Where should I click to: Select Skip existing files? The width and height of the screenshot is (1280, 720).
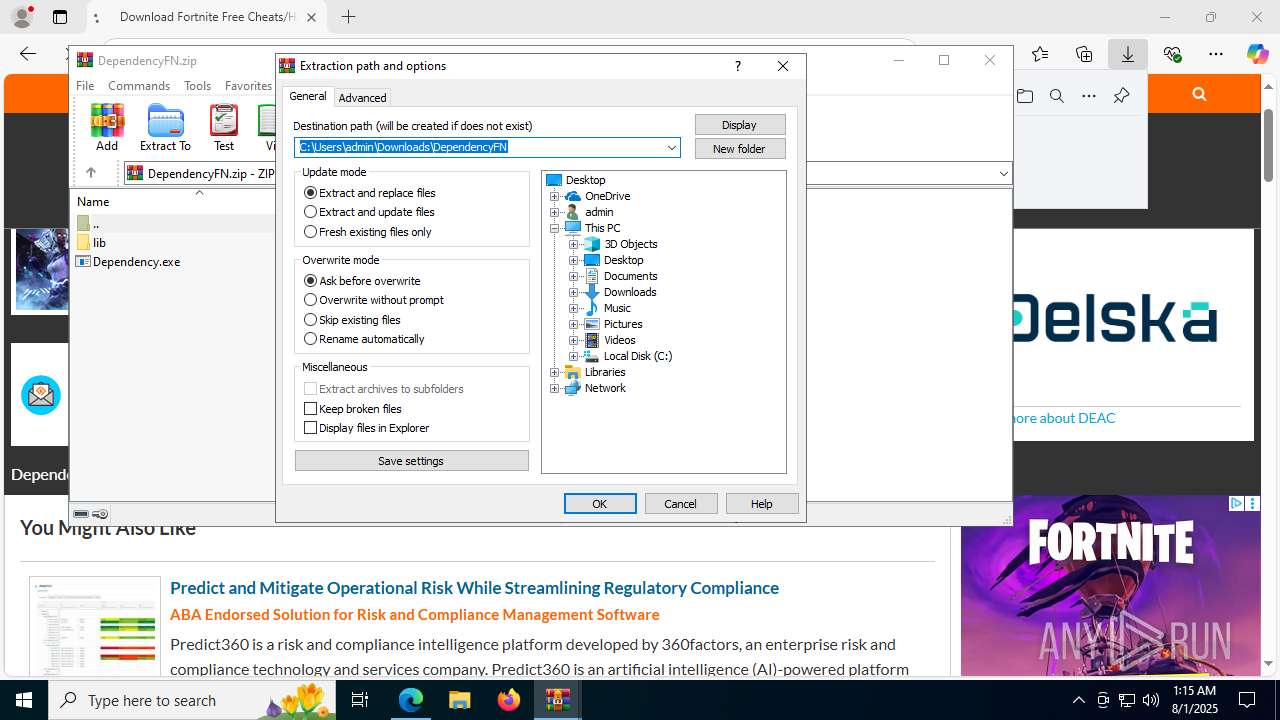[352, 320]
